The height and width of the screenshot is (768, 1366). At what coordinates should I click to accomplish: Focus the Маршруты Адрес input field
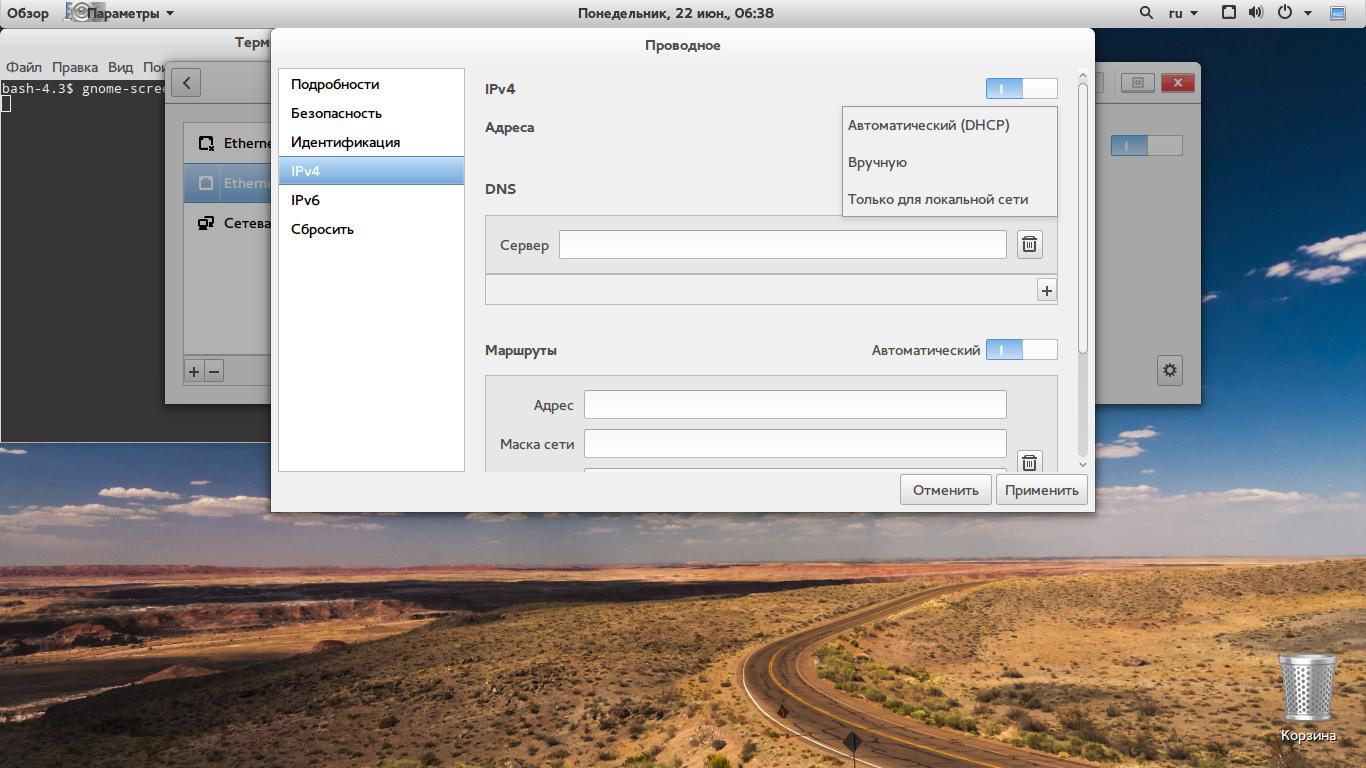coord(795,405)
